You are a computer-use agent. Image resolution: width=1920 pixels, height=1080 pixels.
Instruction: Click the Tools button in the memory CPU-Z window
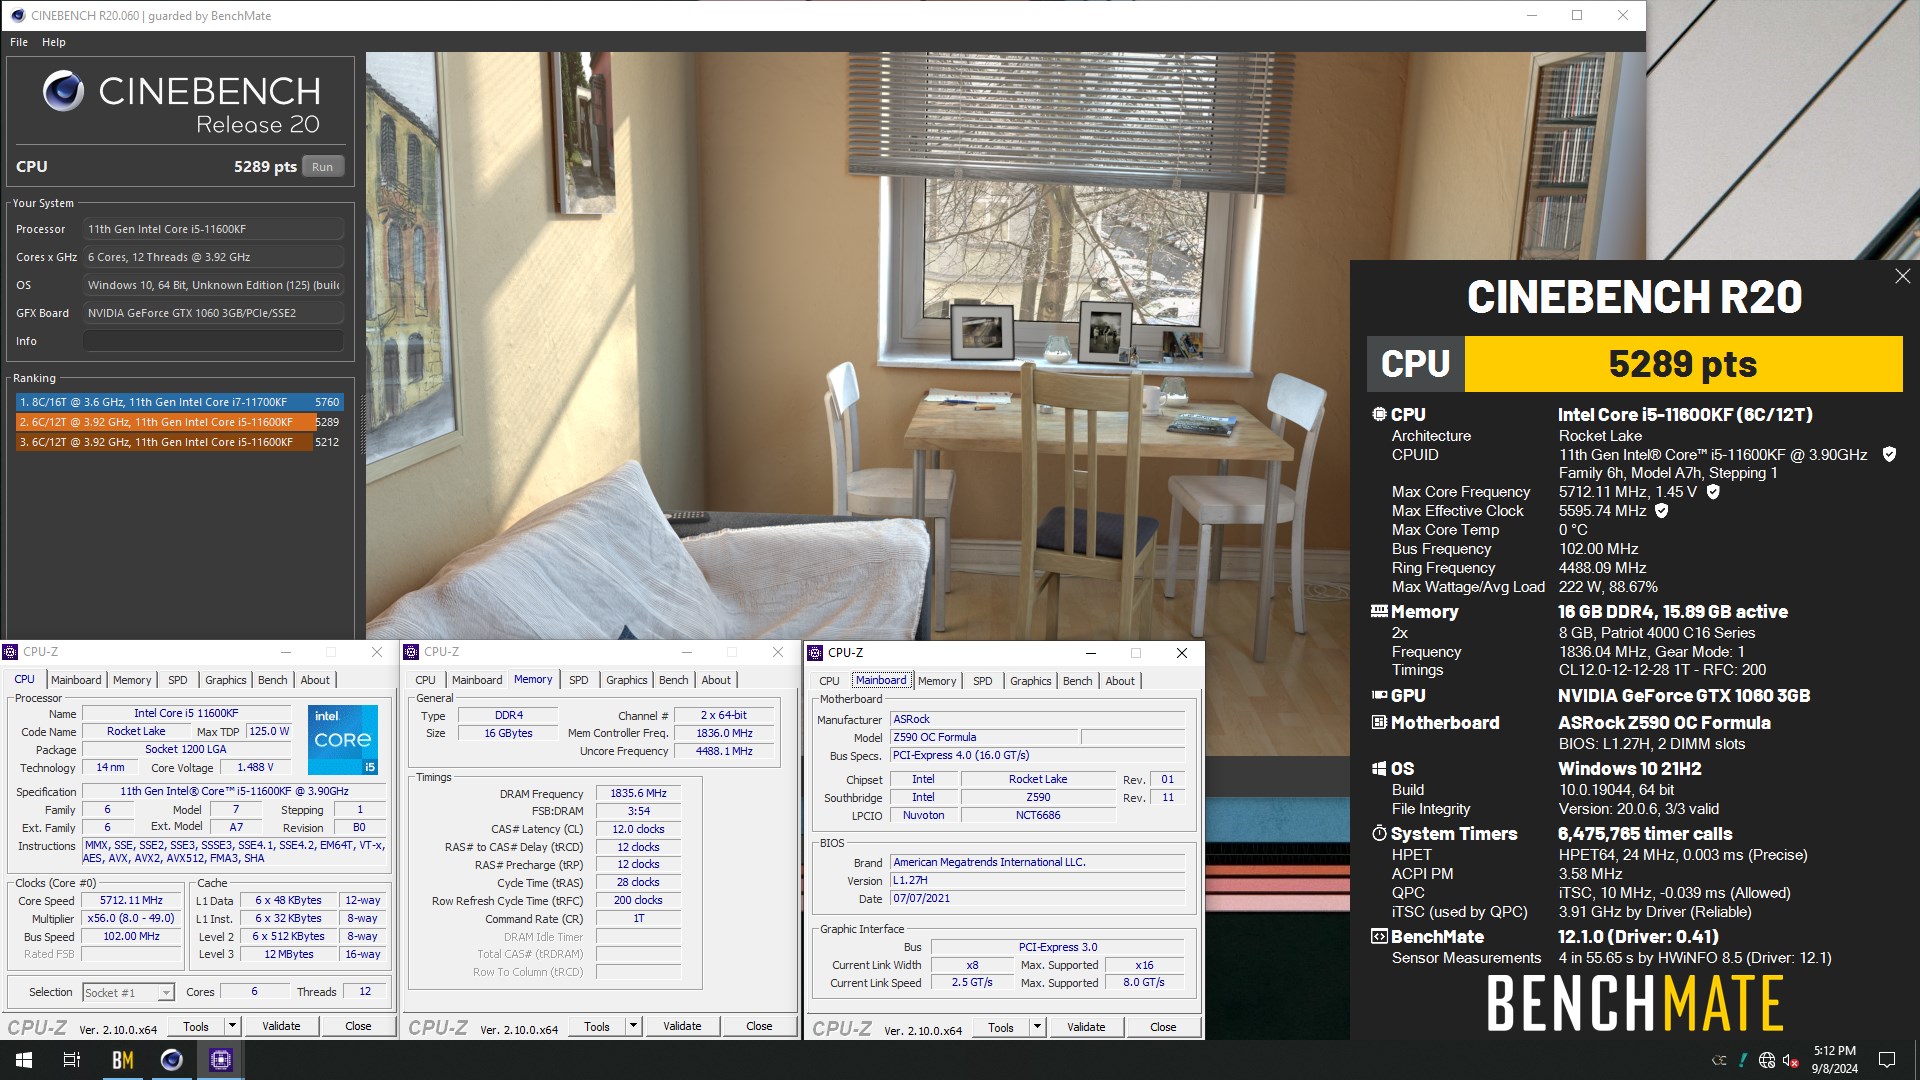pos(597,1026)
